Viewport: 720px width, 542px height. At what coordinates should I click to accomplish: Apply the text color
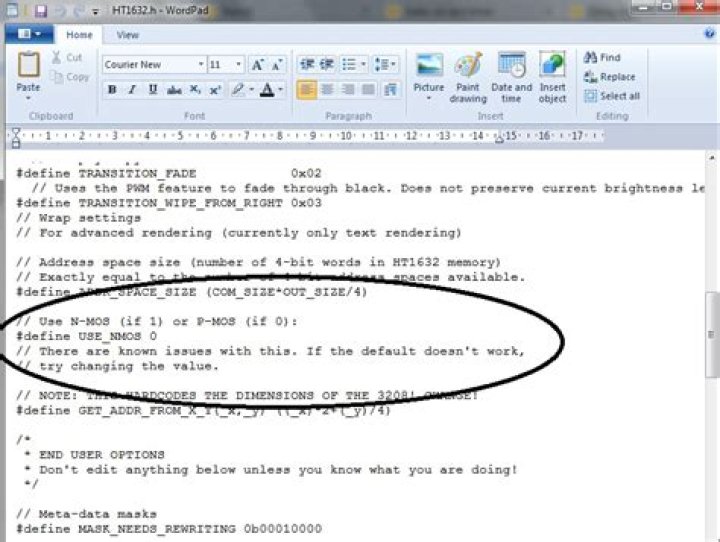267,90
